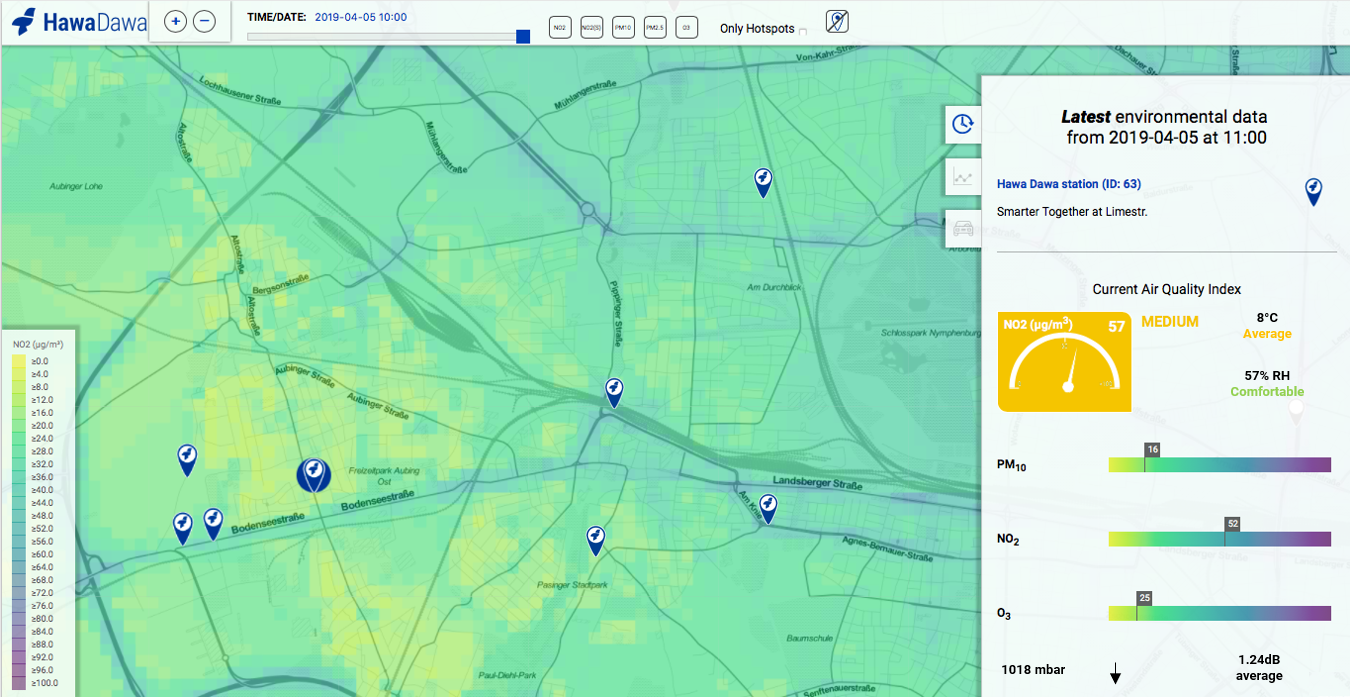Switch map layer to O3
The height and width of the screenshot is (699, 1350).
click(x=686, y=28)
